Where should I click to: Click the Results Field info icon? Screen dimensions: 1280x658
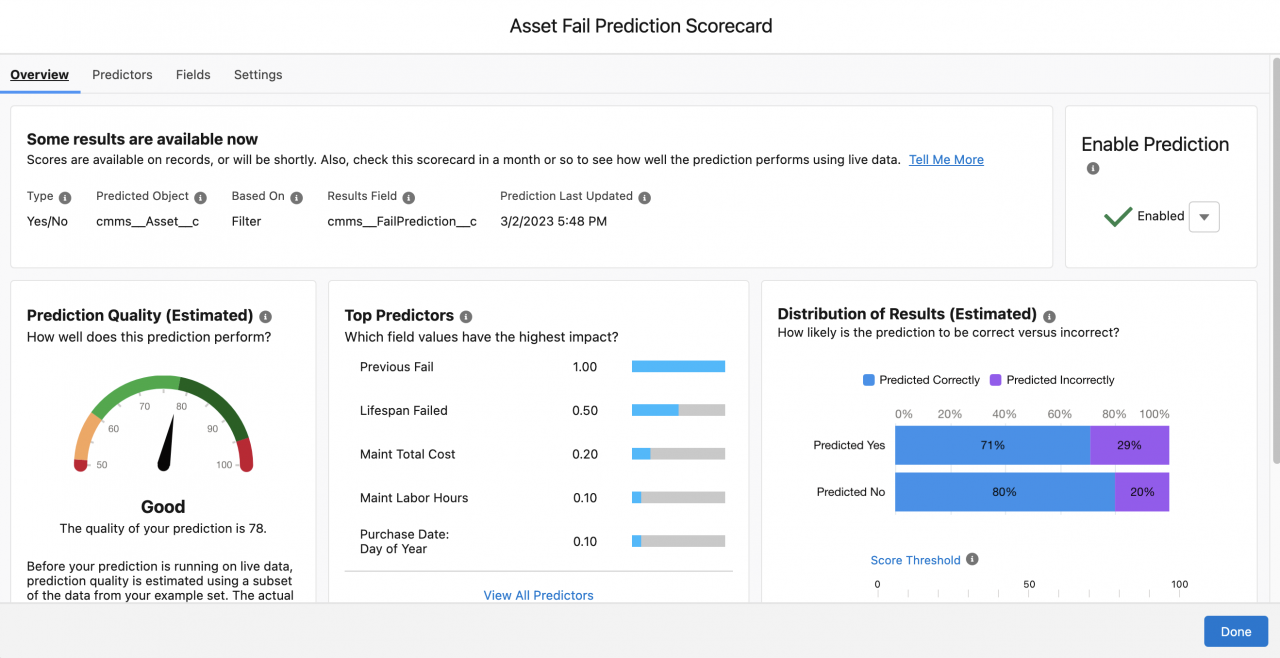tap(409, 198)
